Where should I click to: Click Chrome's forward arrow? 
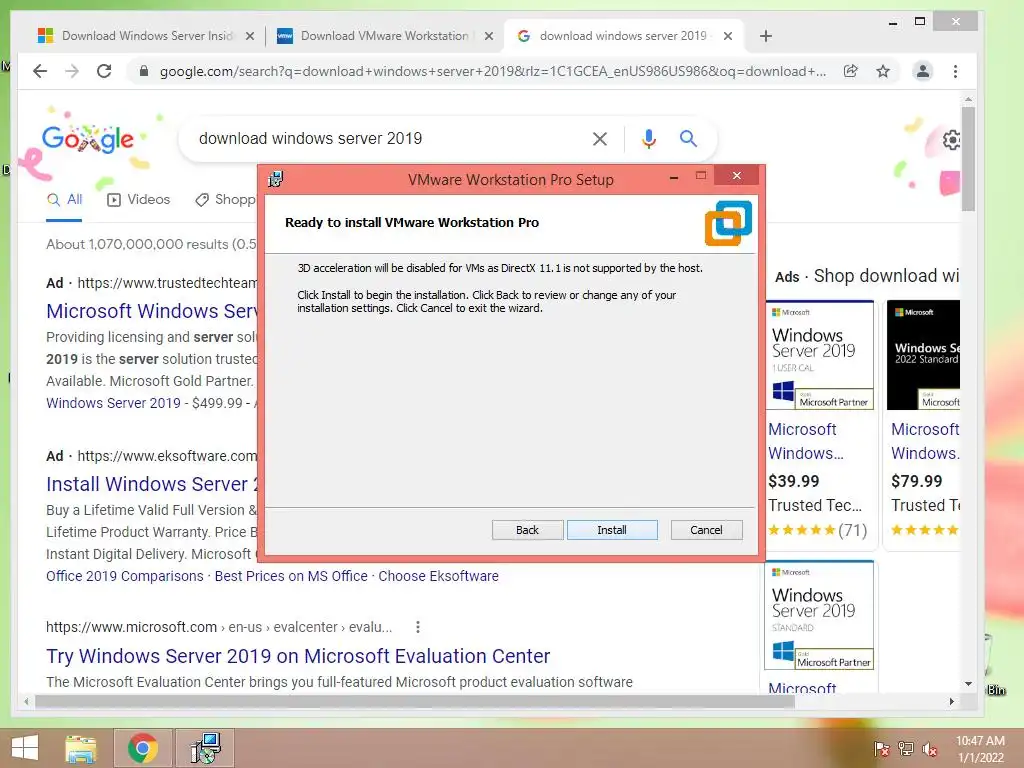tap(72, 71)
